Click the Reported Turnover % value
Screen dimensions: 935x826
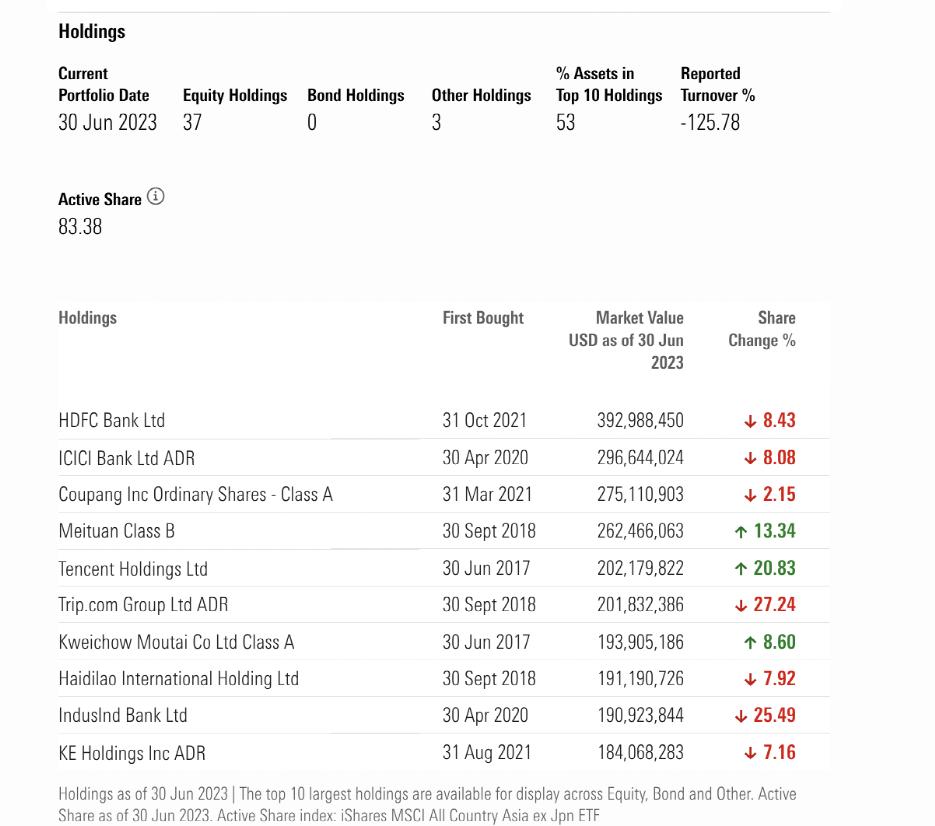coord(710,123)
